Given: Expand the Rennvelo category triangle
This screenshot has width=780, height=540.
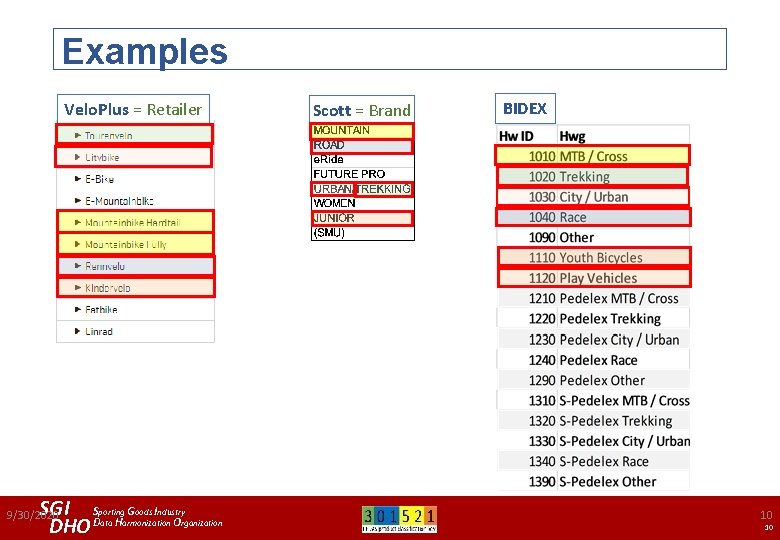Looking at the screenshot, I should click(78, 266).
